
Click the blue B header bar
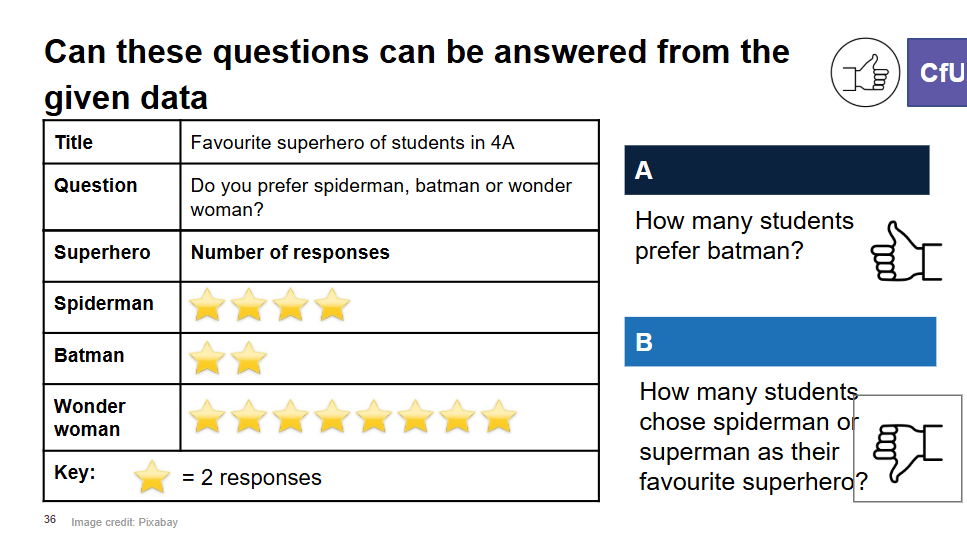[780, 342]
